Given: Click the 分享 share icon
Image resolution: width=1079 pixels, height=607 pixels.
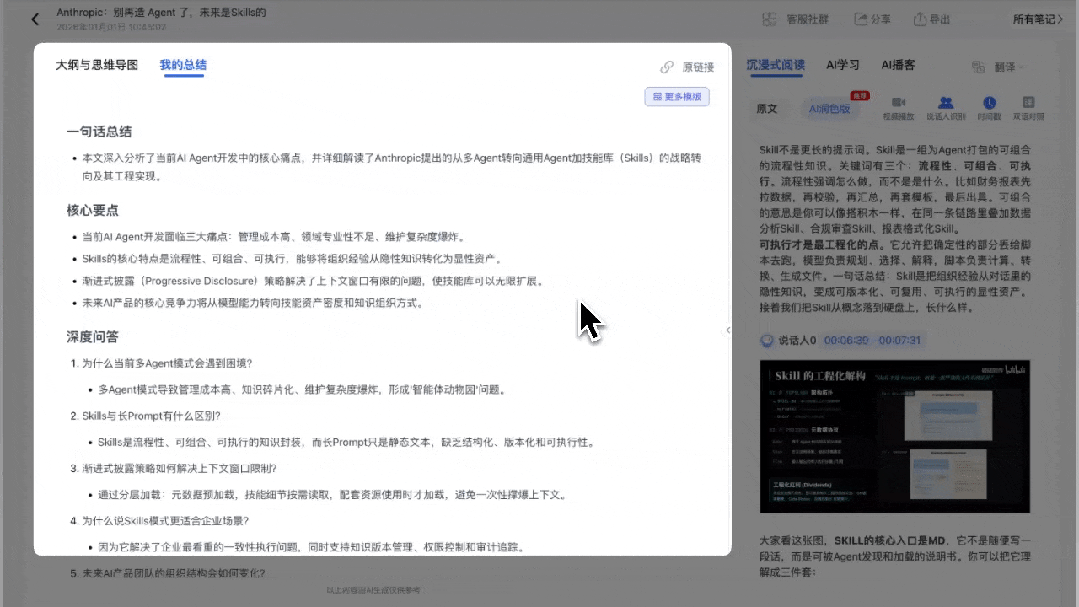Looking at the screenshot, I should click(860, 19).
